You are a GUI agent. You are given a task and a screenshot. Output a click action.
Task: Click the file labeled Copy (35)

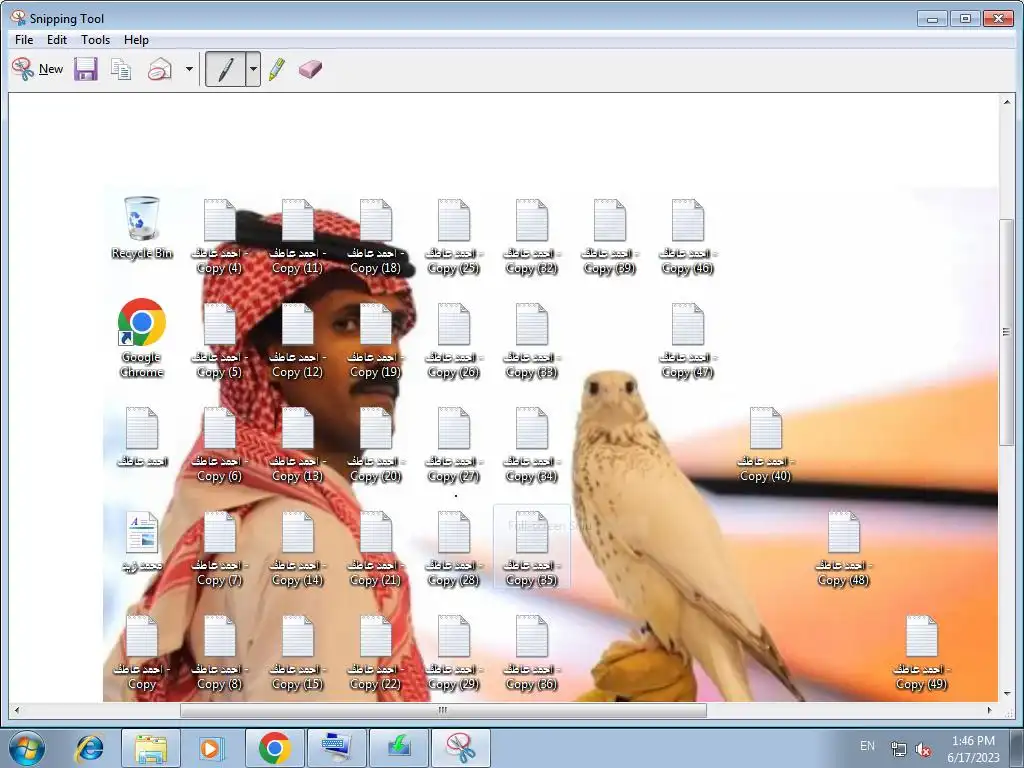click(532, 547)
